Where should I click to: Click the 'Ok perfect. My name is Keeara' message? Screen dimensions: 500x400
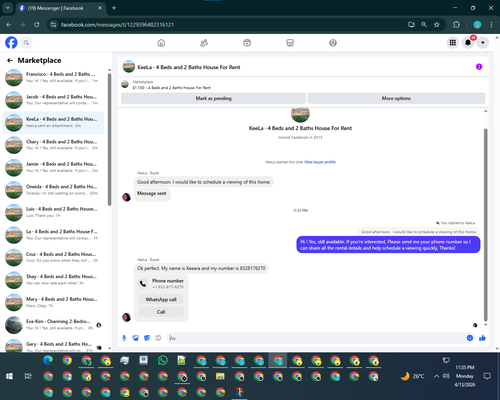pyautogui.click(x=201, y=268)
